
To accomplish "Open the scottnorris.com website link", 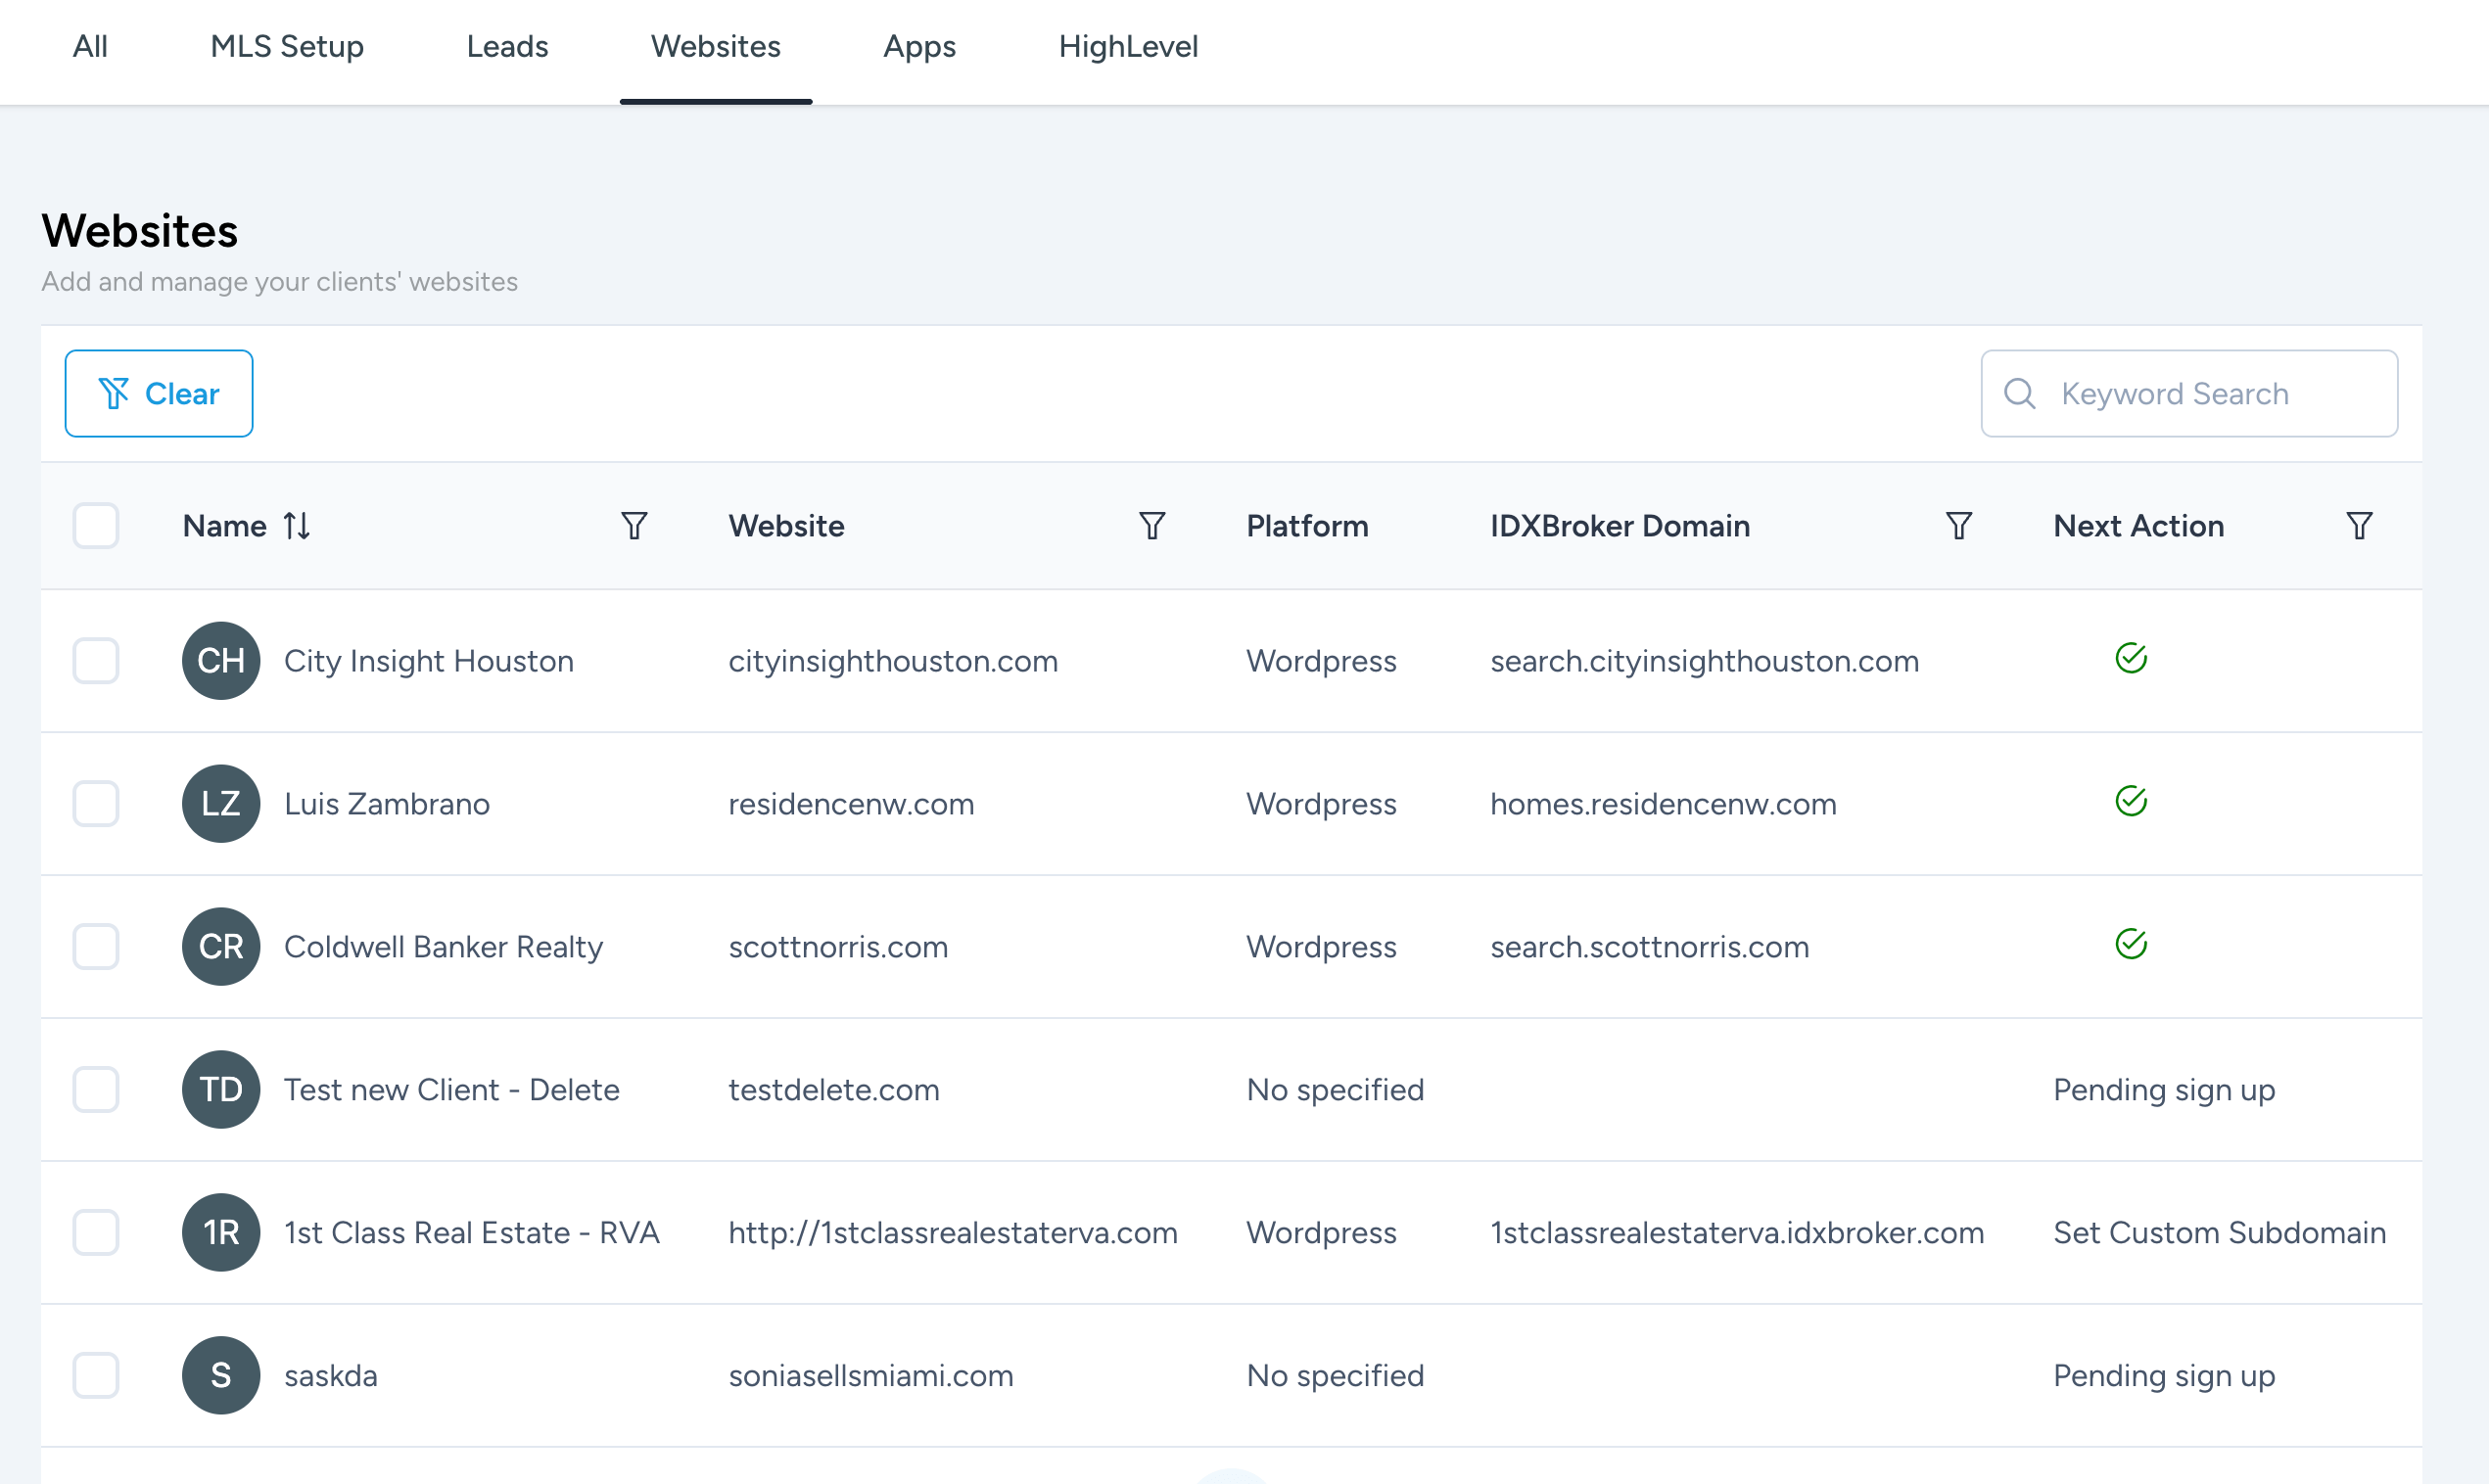I will pyautogui.click(x=838, y=947).
